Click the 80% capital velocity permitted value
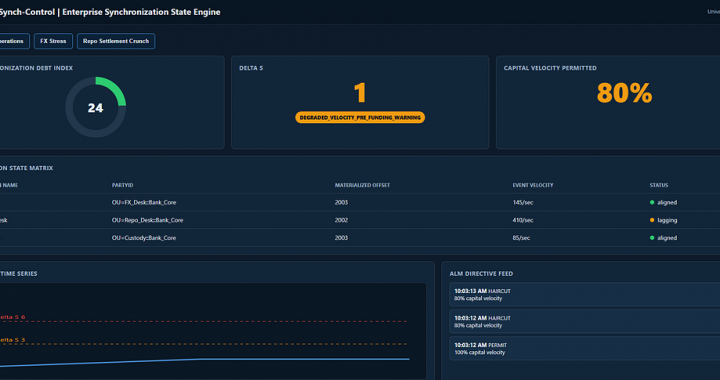The width and height of the screenshot is (720, 380). 624,93
